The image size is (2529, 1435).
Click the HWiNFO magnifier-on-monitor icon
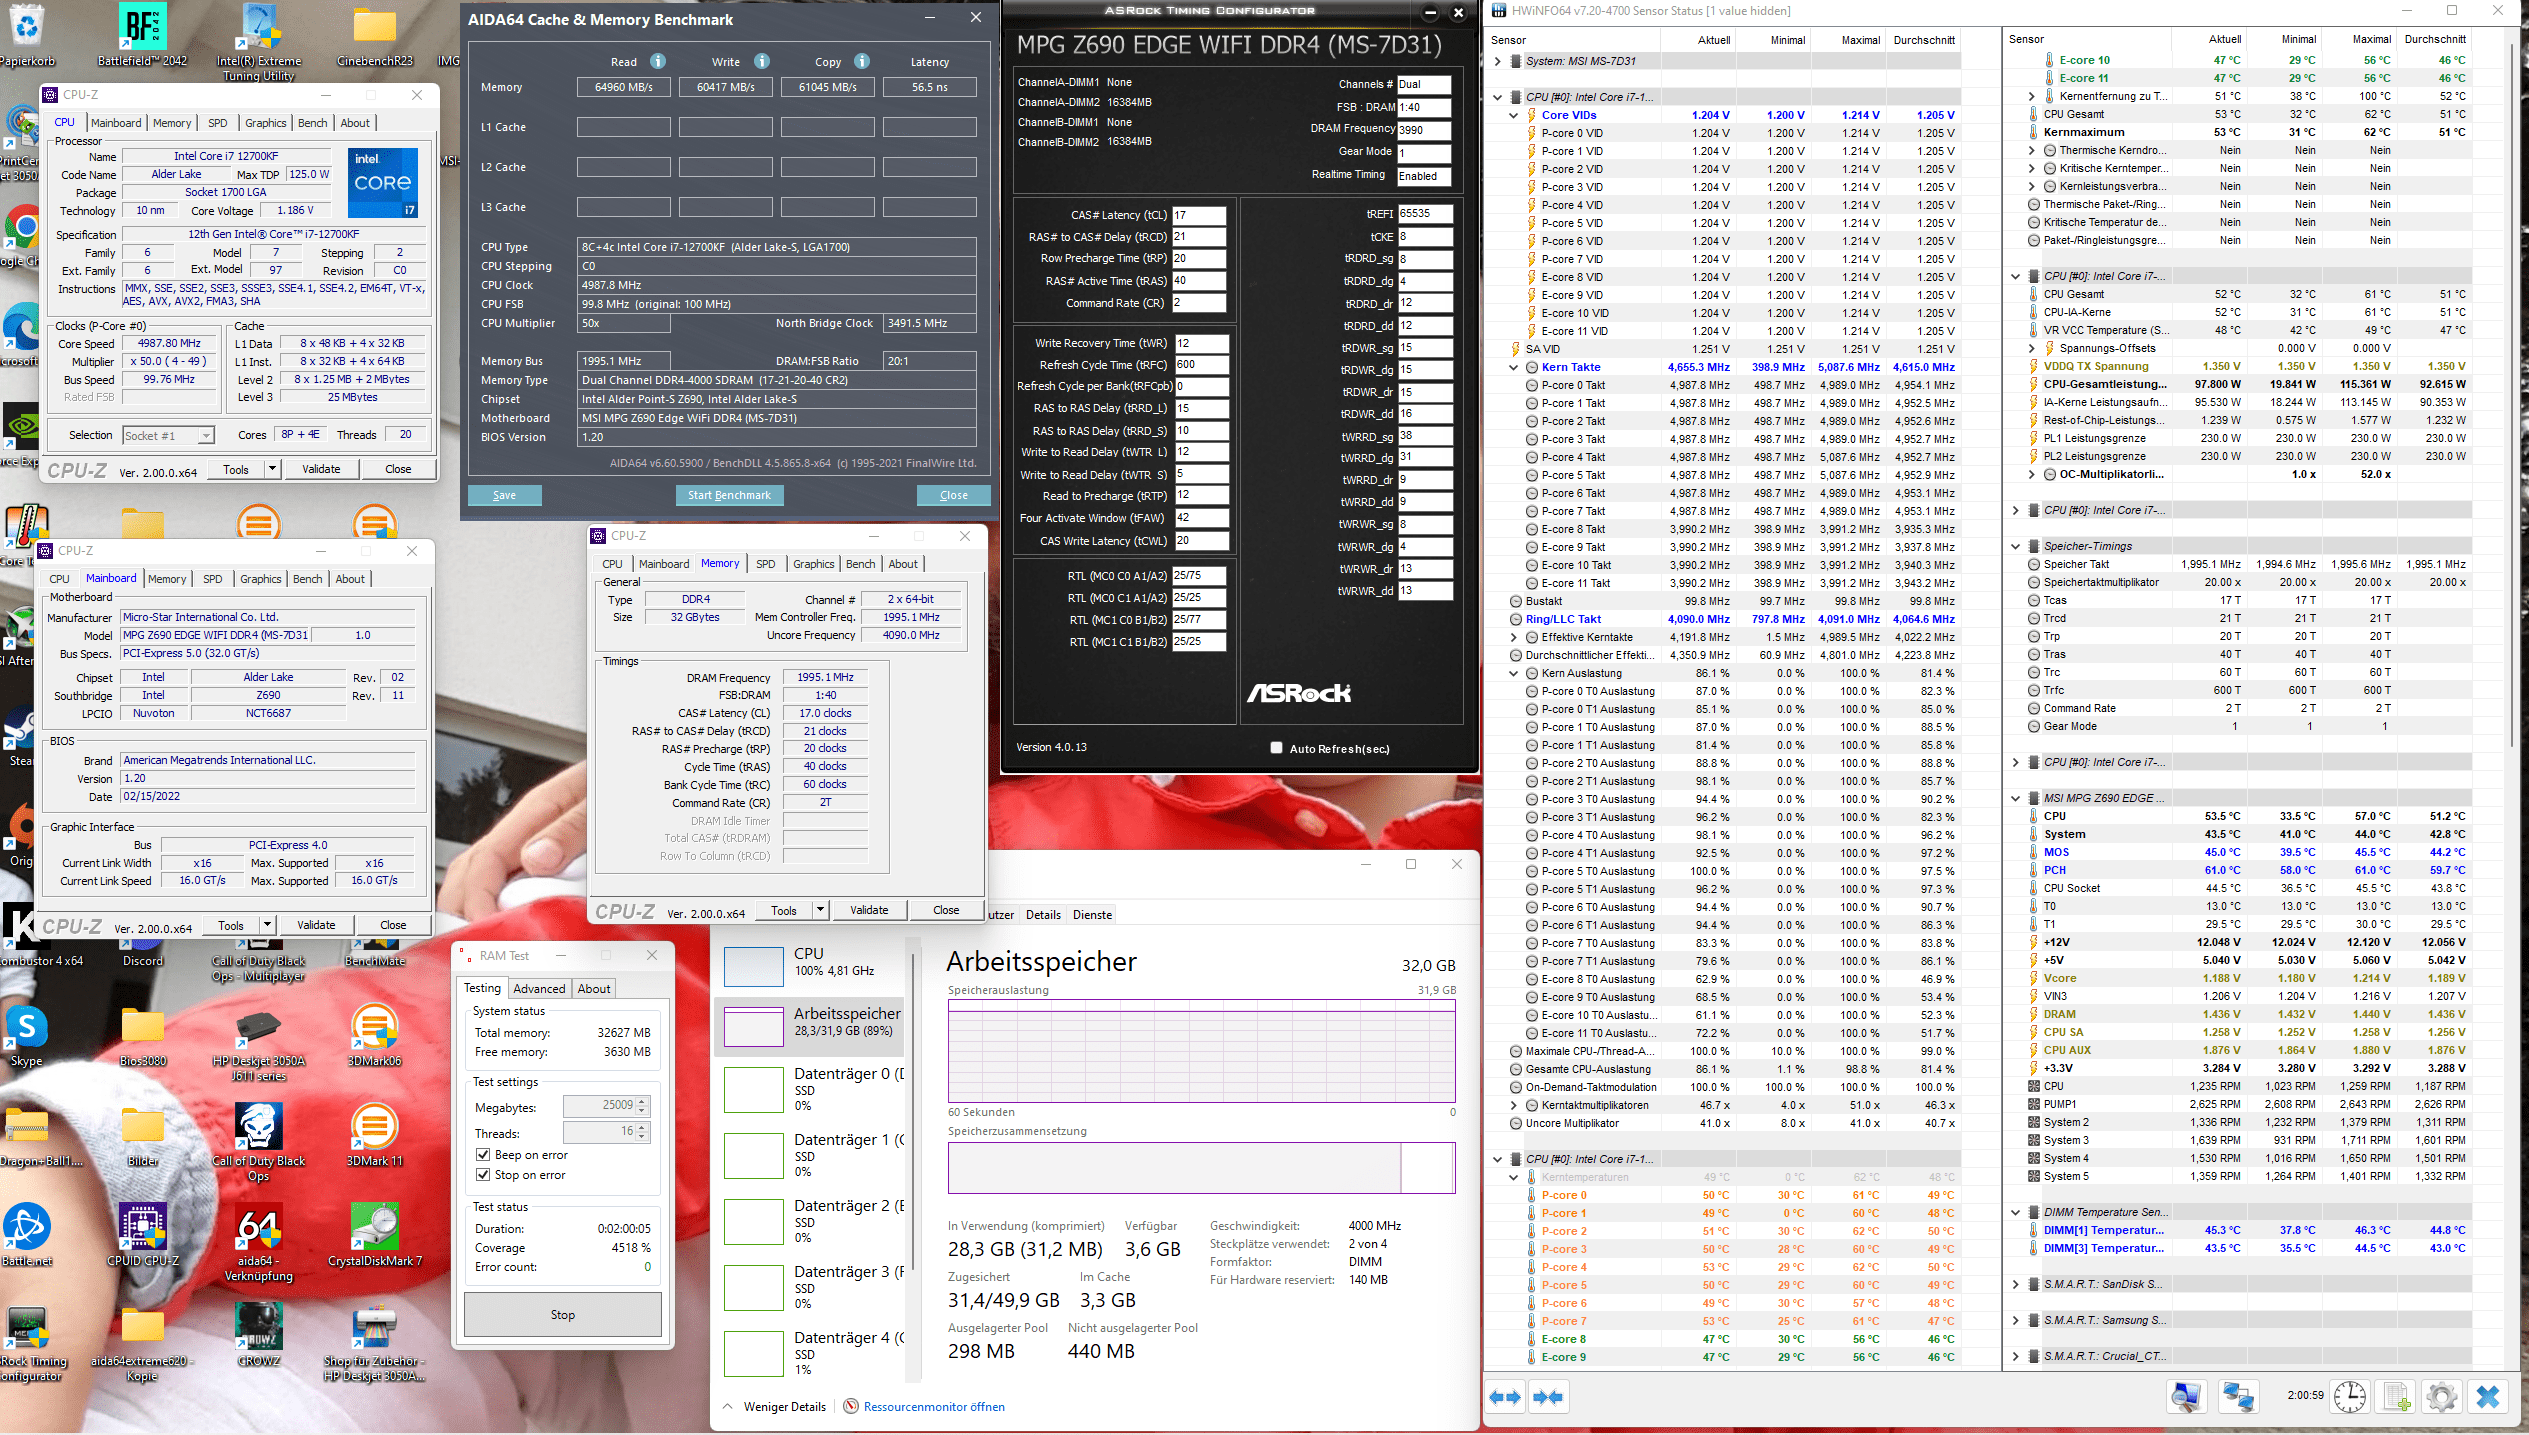point(2186,1397)
